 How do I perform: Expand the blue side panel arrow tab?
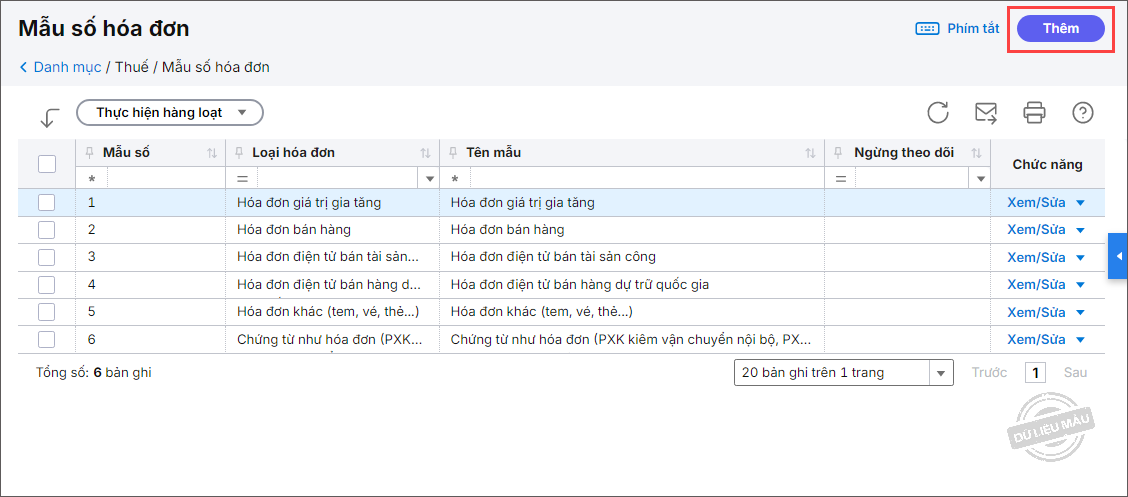(x=1118, y=257)
